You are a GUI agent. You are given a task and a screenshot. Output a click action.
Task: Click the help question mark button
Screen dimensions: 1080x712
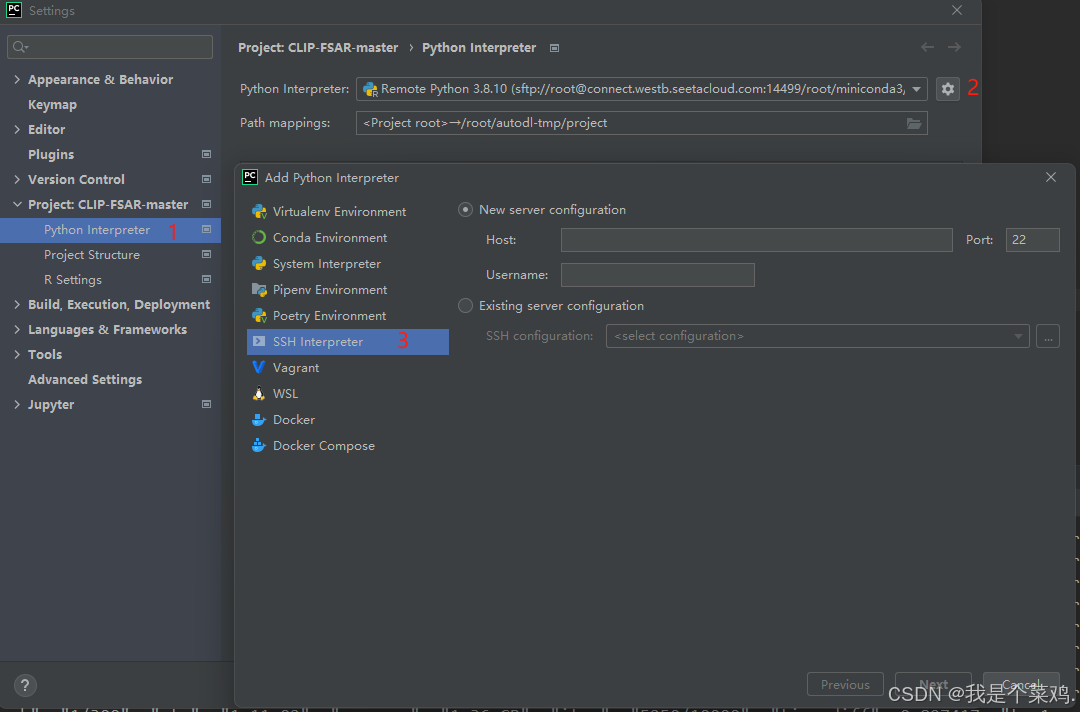(25, 685)
